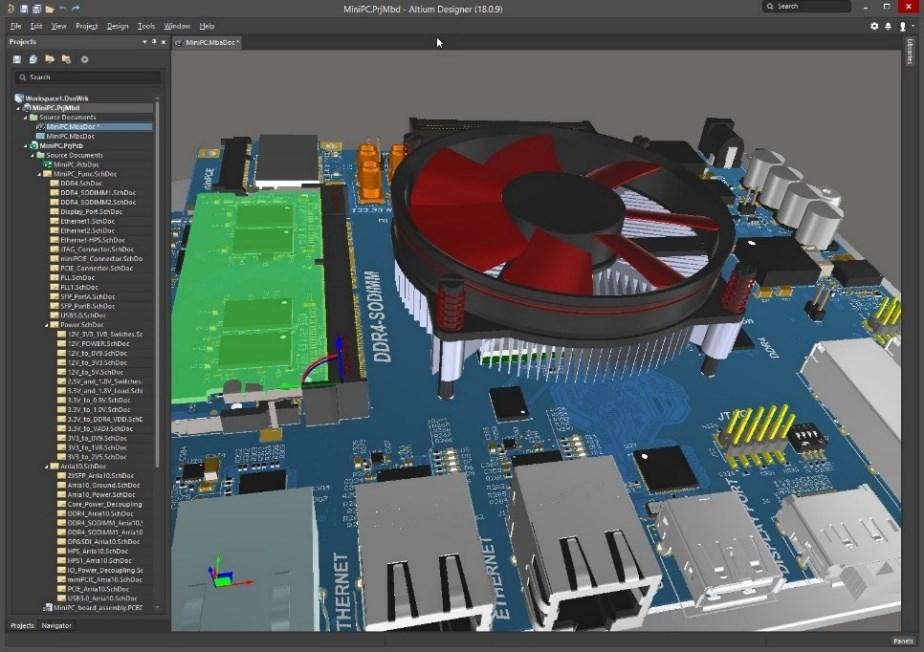924x652 pixels.
Task: Open the Edit menu
Action: pos(37,26)
